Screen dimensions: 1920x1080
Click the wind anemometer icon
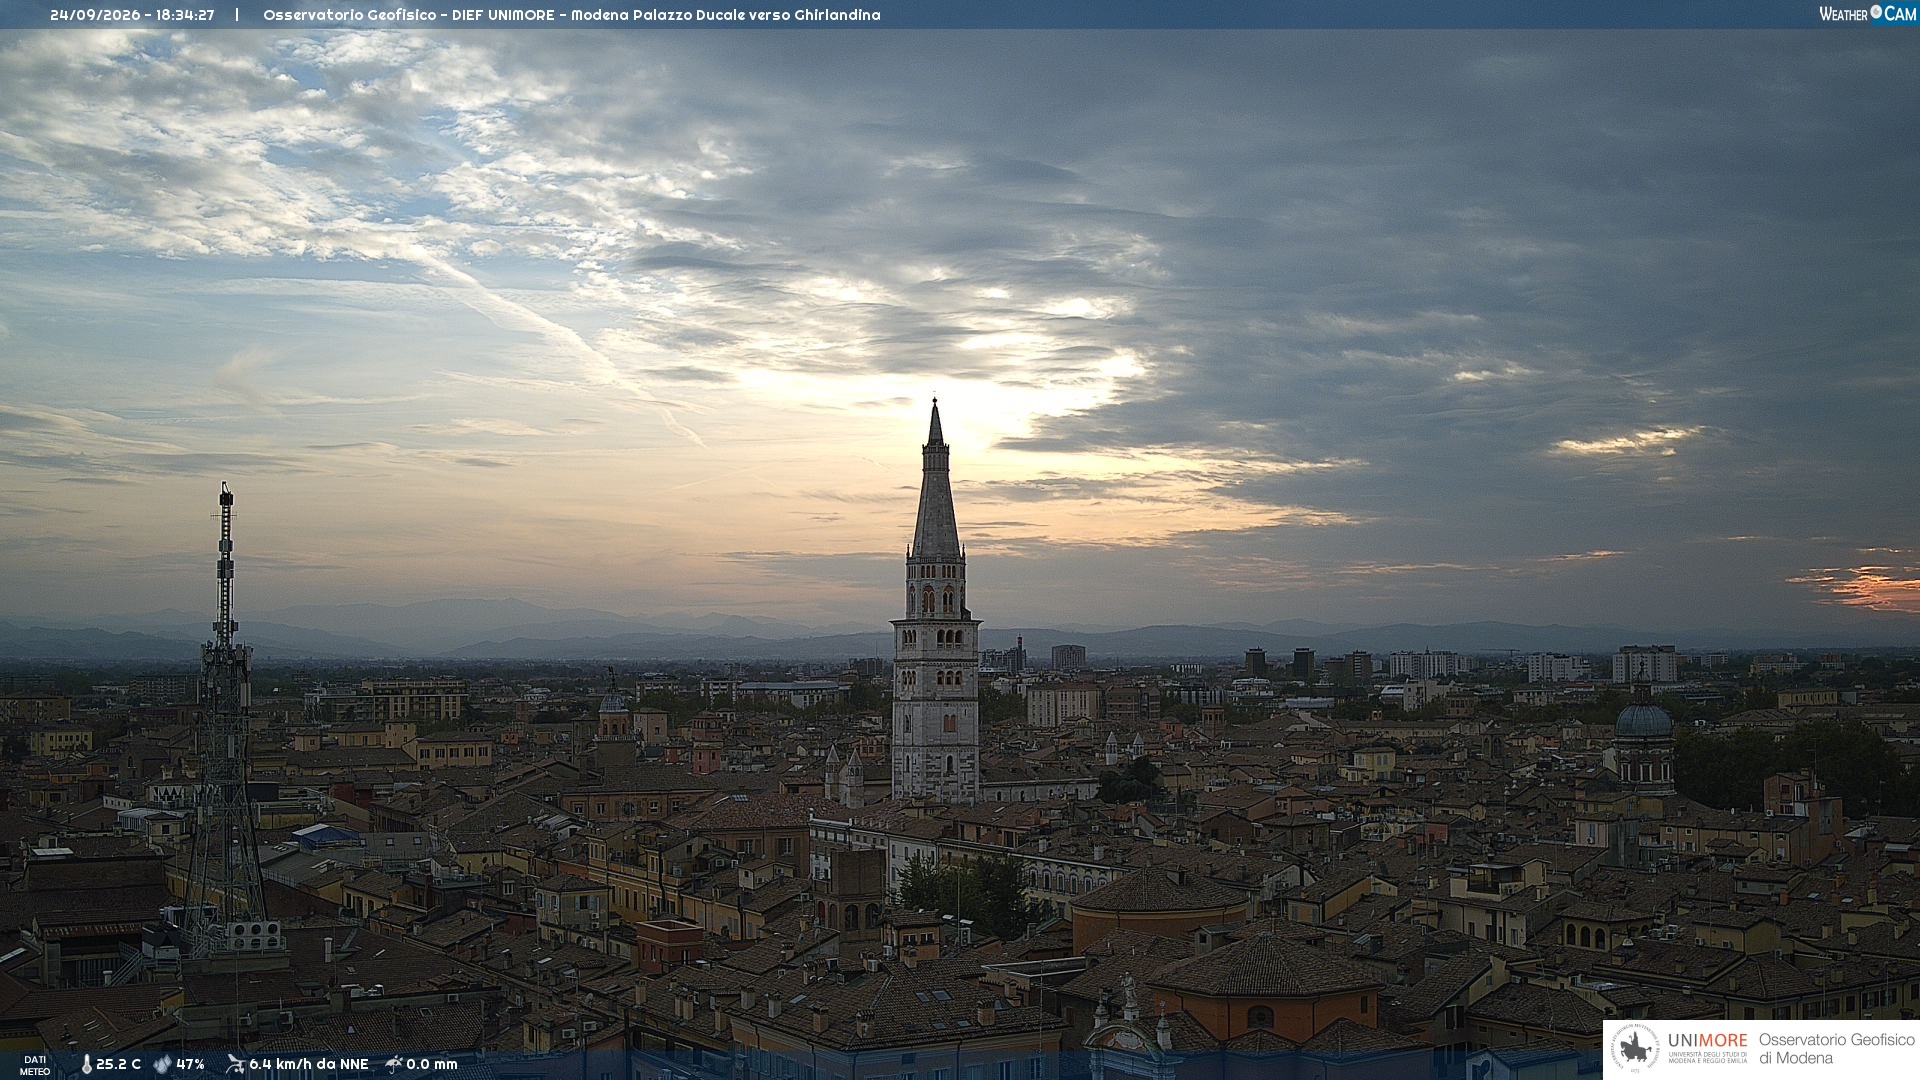click(x=235, y=1064)
